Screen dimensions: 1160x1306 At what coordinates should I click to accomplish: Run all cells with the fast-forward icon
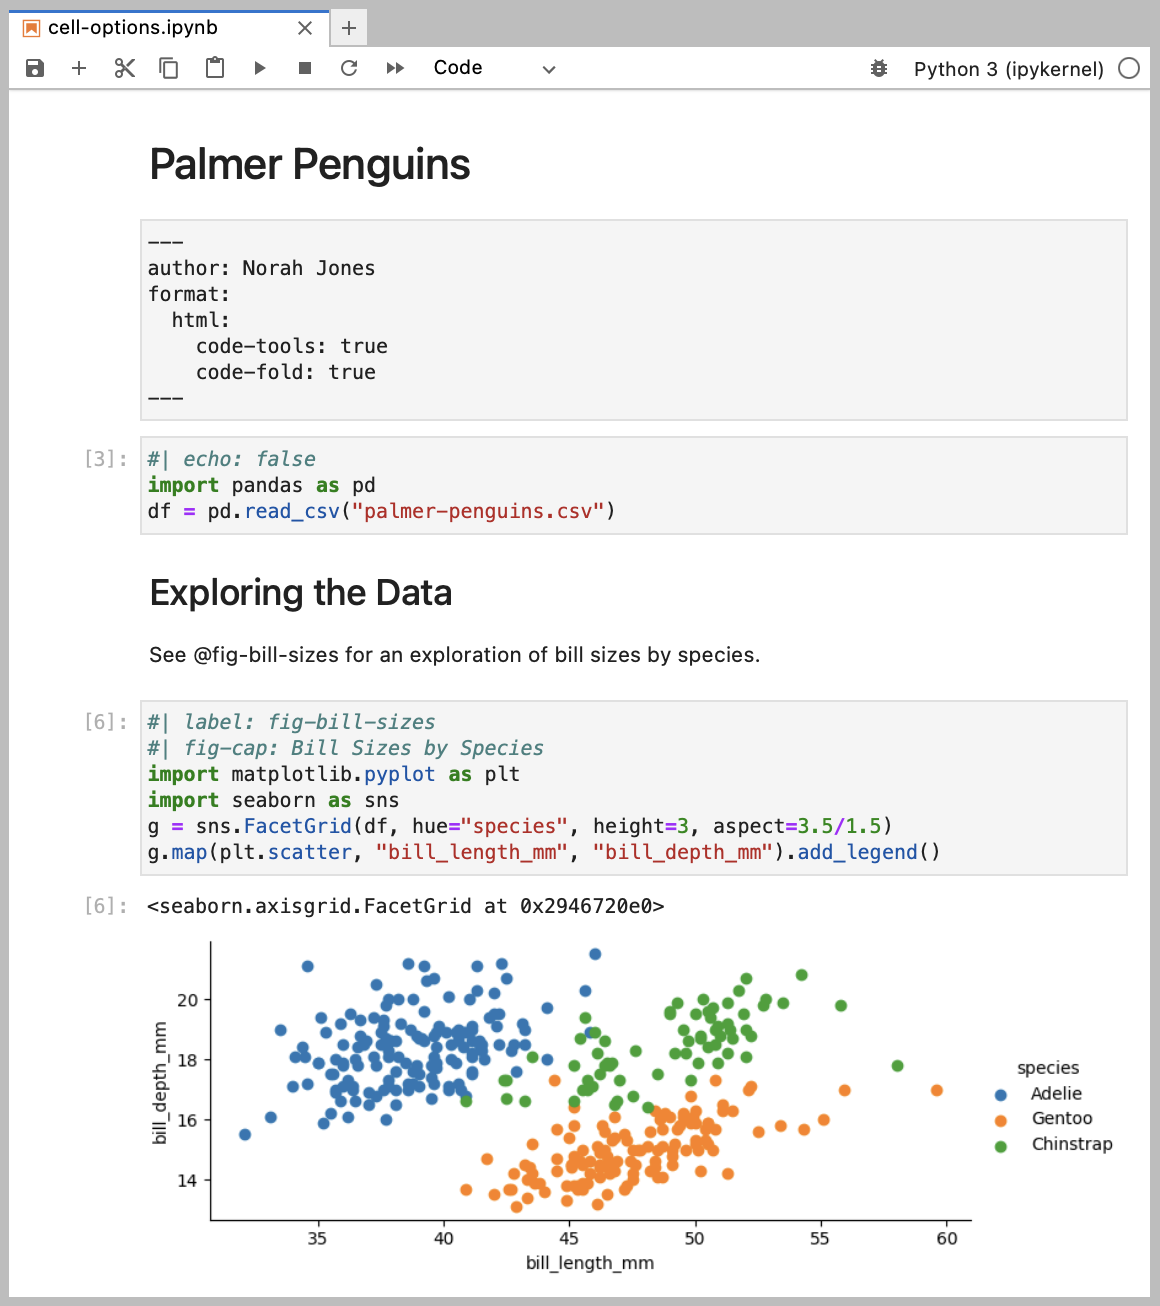(394, 68)
